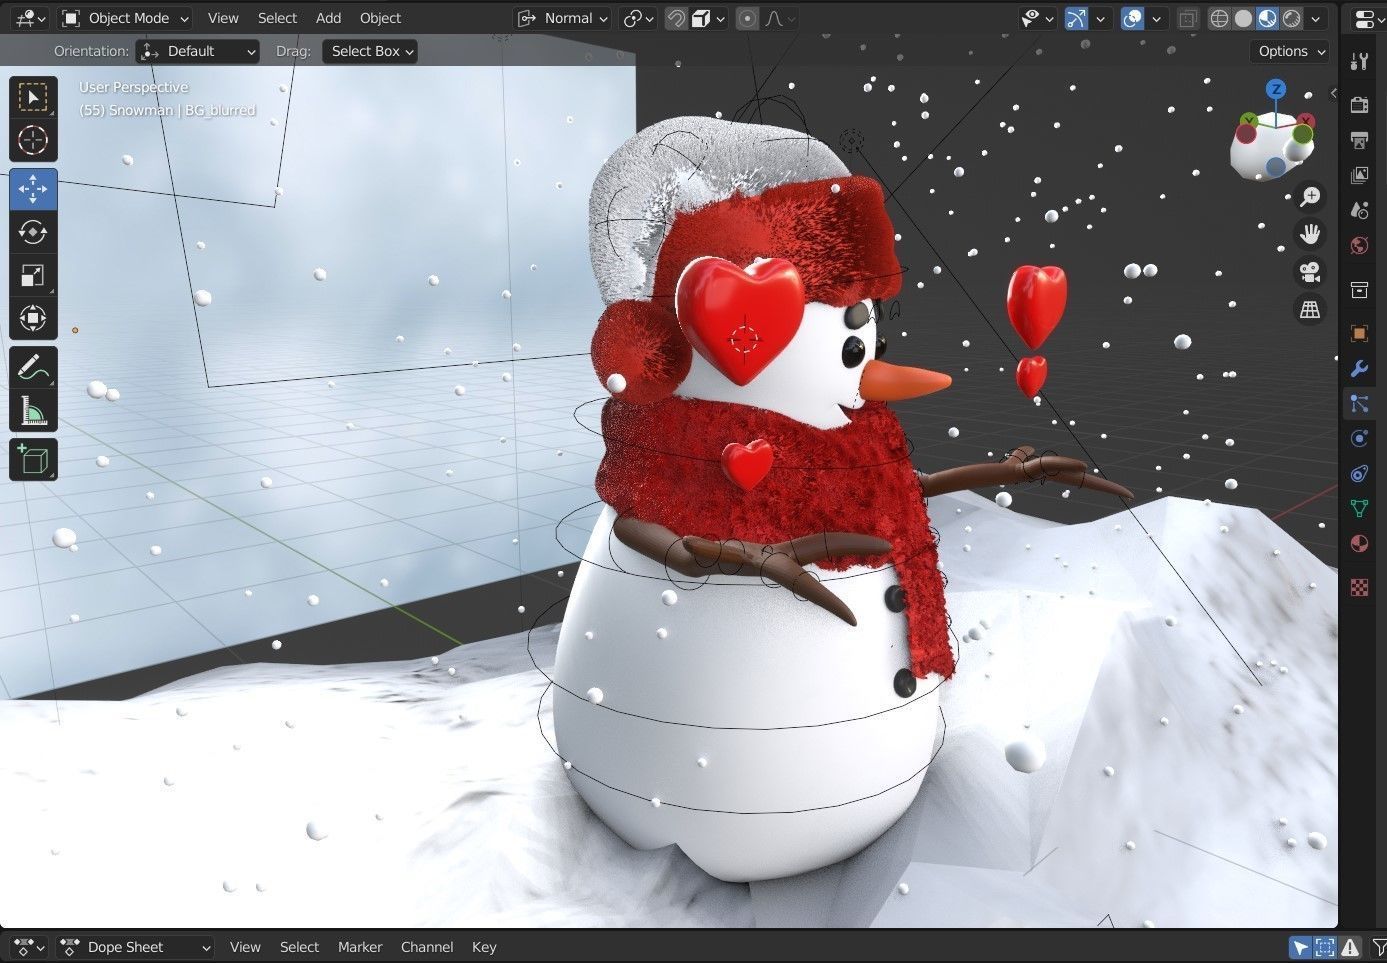The image size is (1387, 963).
Task: Open the Material properties tab
Action: tap(1359, 544)
